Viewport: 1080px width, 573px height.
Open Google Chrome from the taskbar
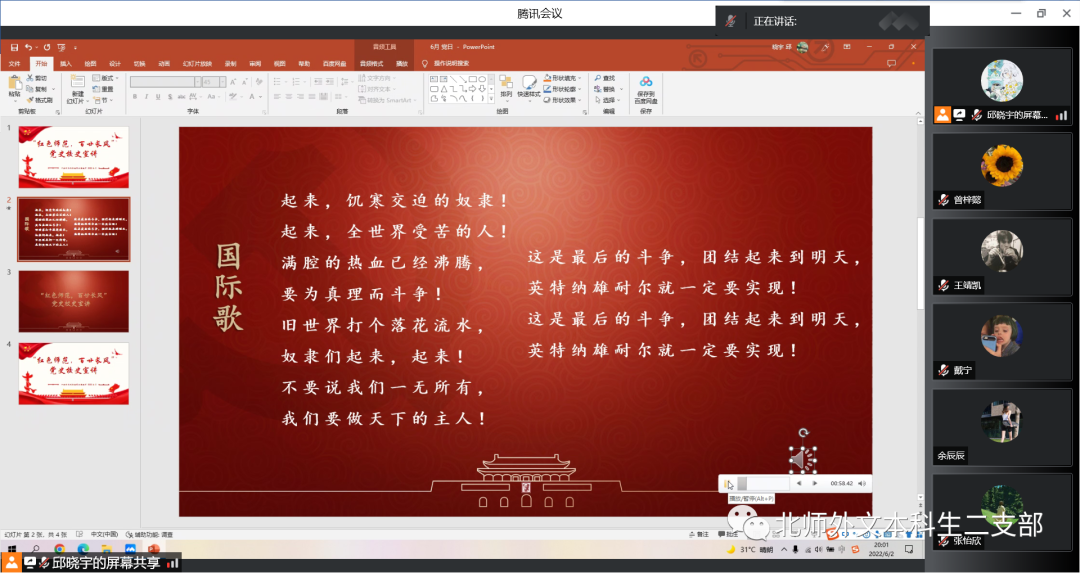click(x=60, y=550)
